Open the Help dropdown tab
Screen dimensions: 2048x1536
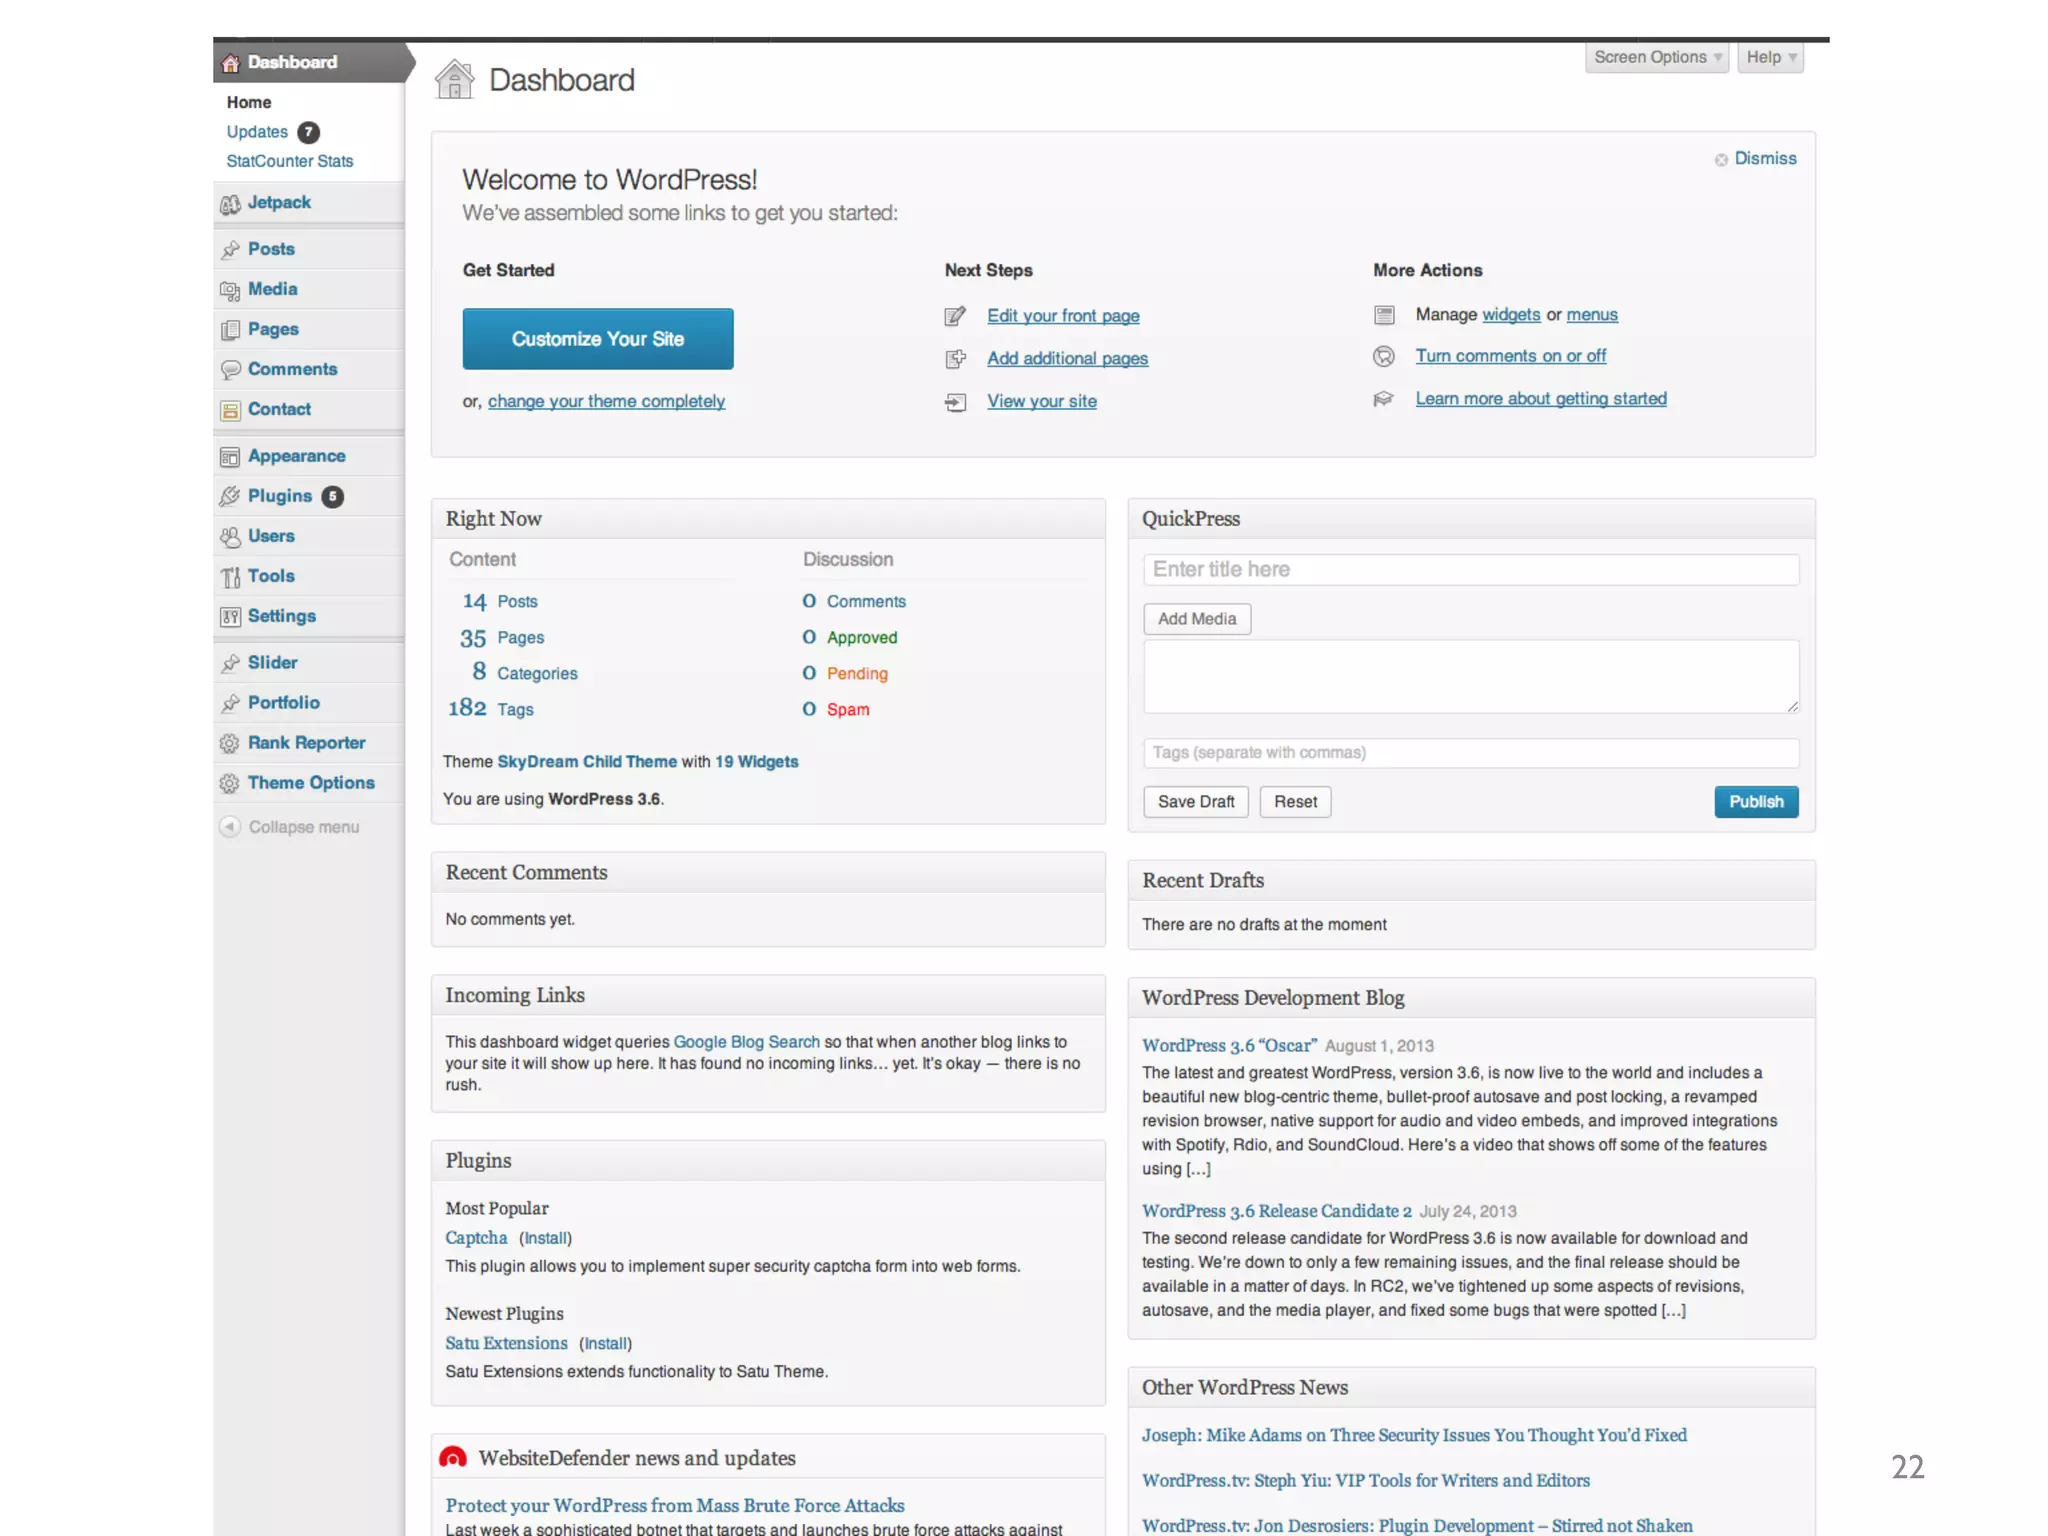coord(1770,57)
